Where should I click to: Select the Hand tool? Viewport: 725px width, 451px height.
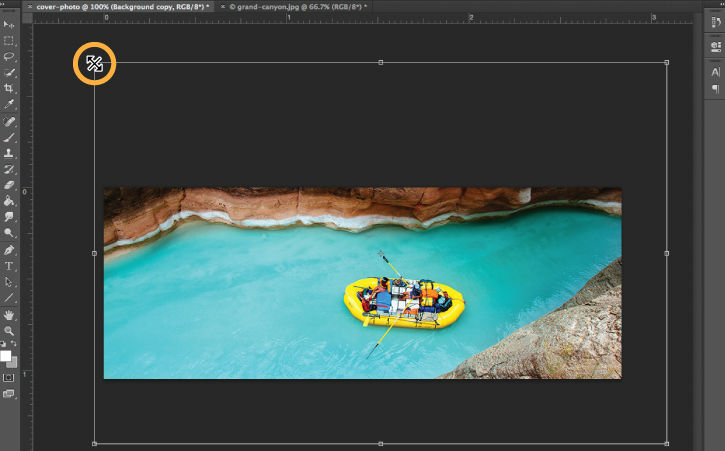[x=8, y=315]
